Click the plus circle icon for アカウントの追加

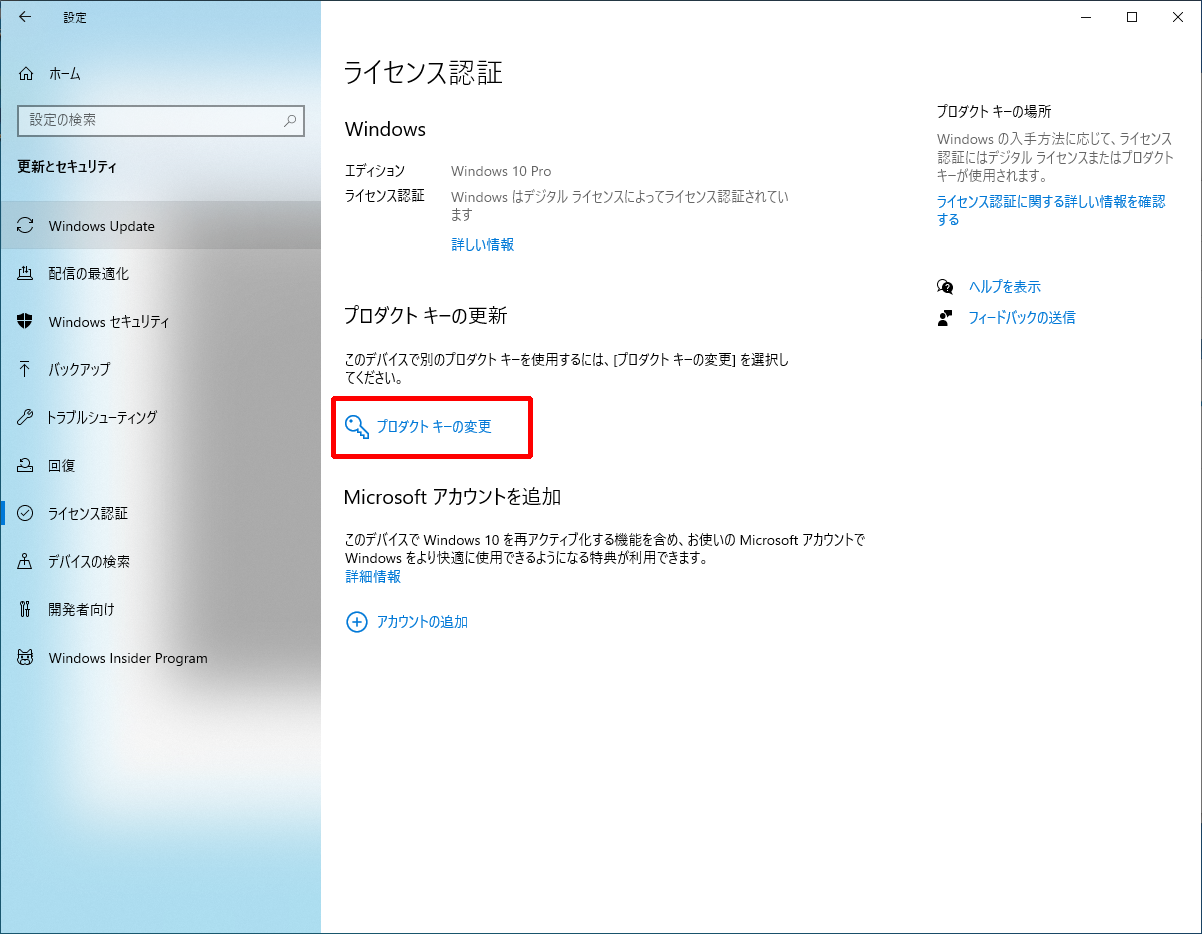(x=356, y=622)
